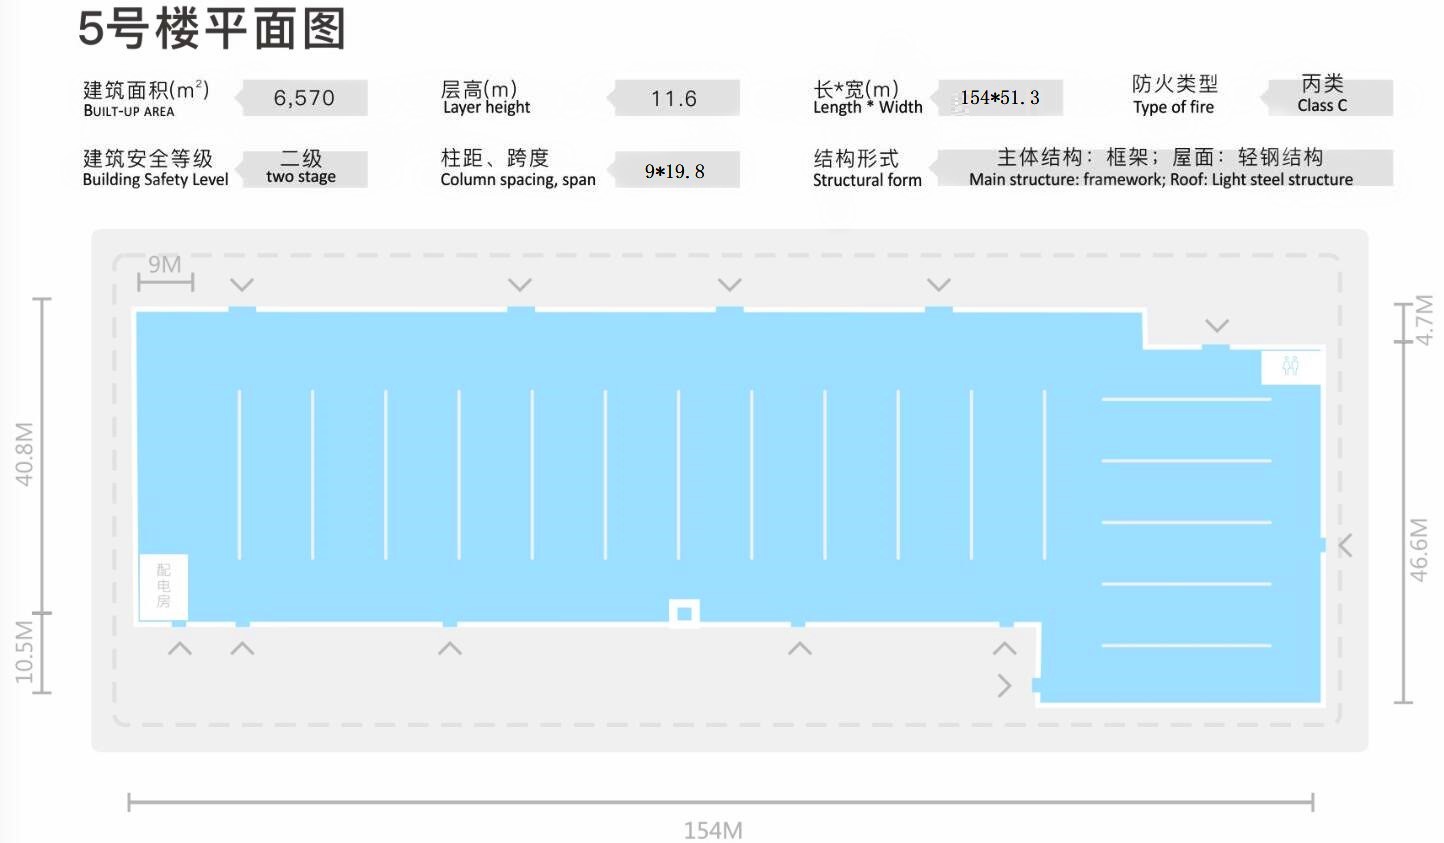Click the left-pointing entrance arrow beside 46.6M
1444x843 pixels.
click(1345, 545)
